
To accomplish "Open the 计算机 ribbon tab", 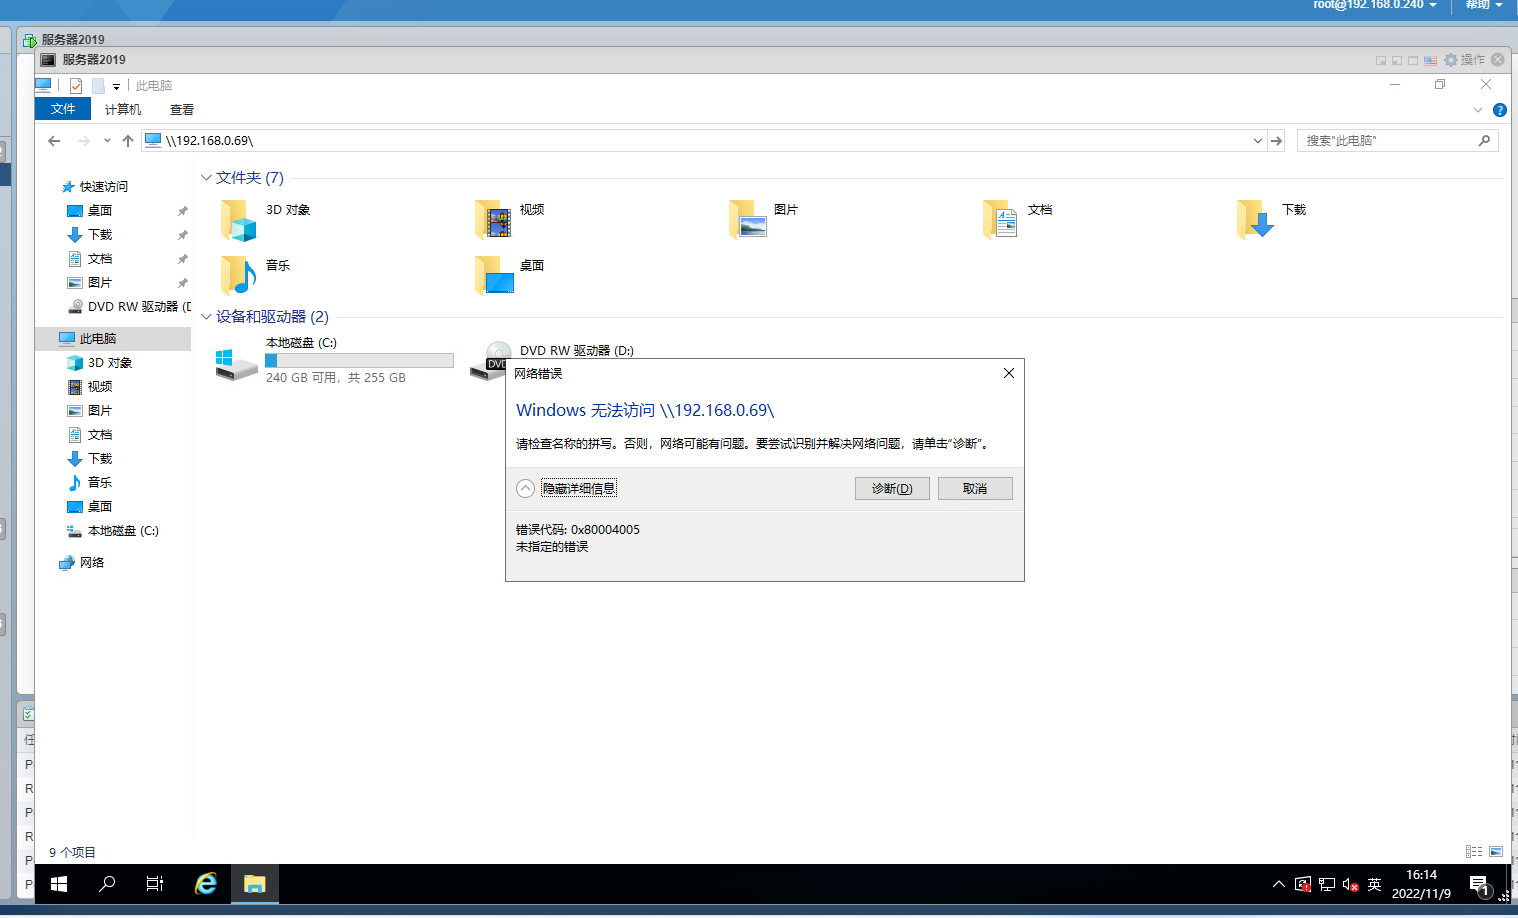I will click(x=123, y=109).
